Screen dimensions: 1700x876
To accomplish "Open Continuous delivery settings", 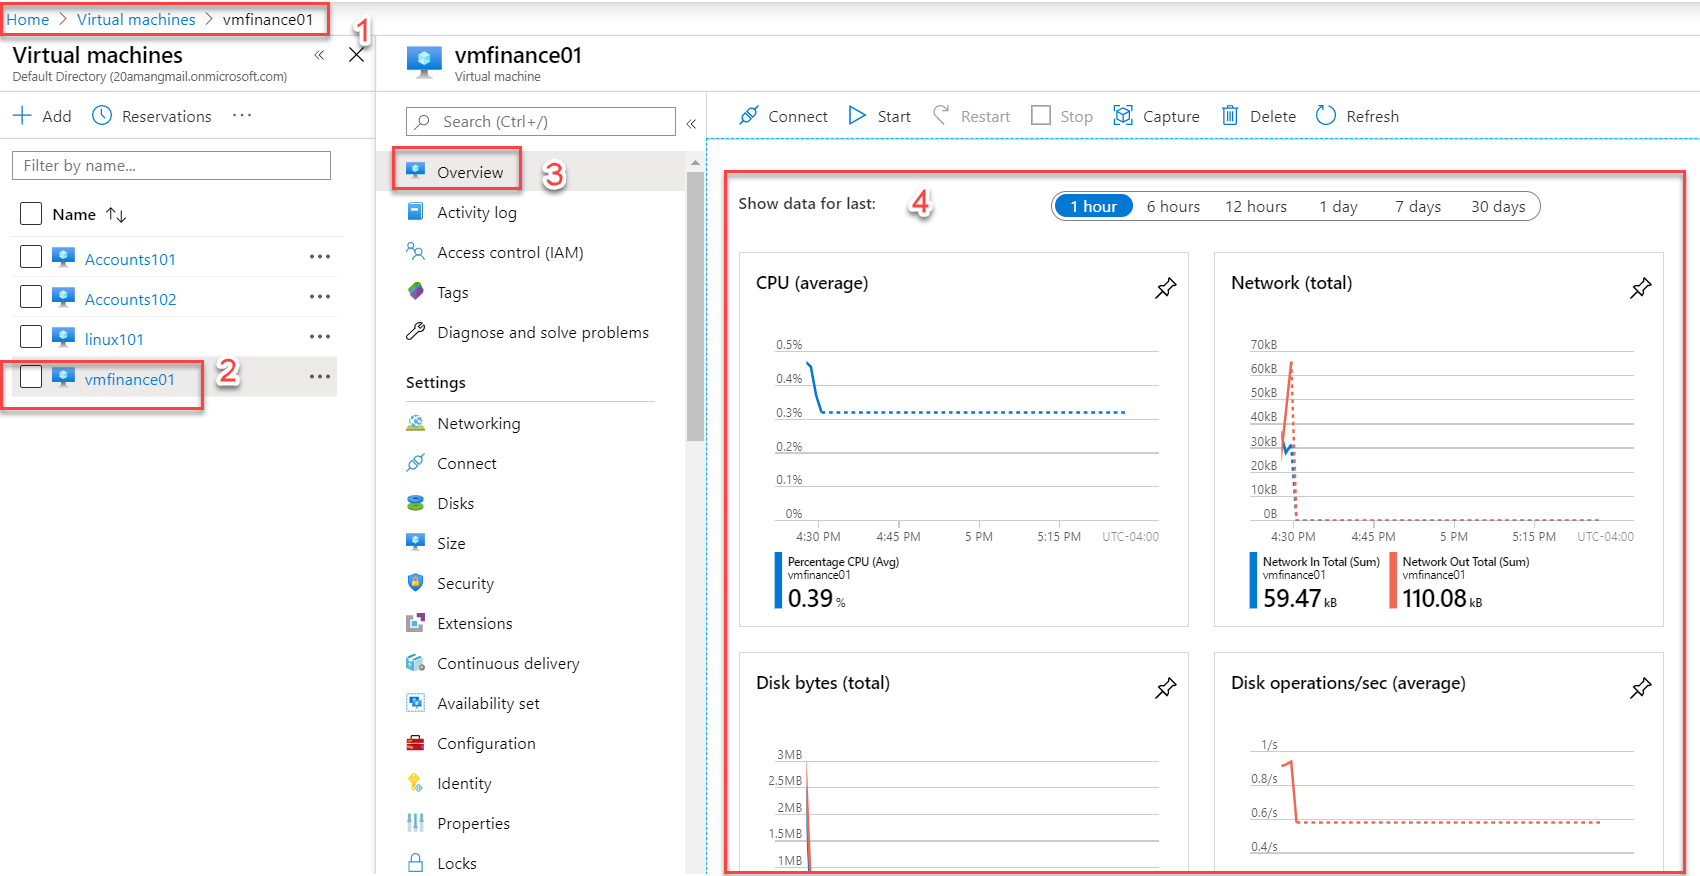I will tap(508, 663).
